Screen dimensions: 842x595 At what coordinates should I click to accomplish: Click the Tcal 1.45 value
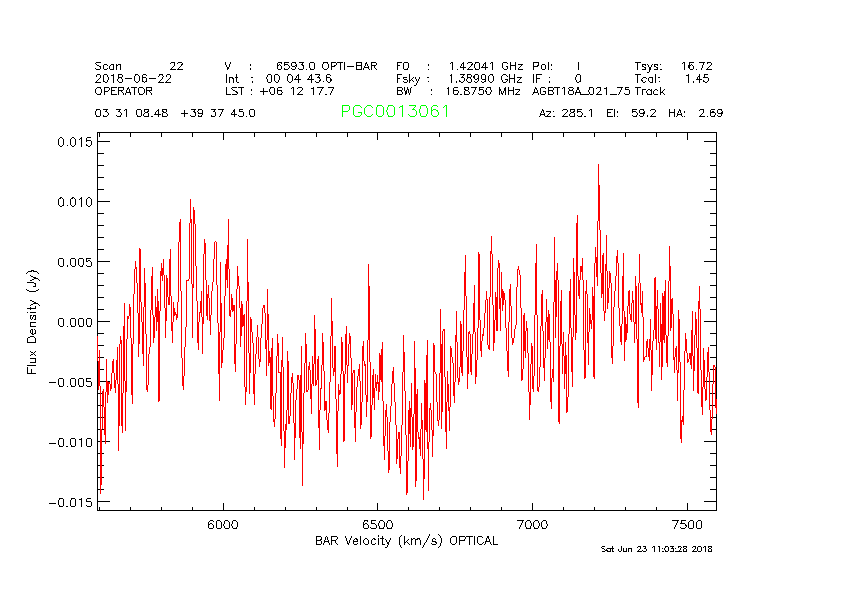click(x=673, y=78)
